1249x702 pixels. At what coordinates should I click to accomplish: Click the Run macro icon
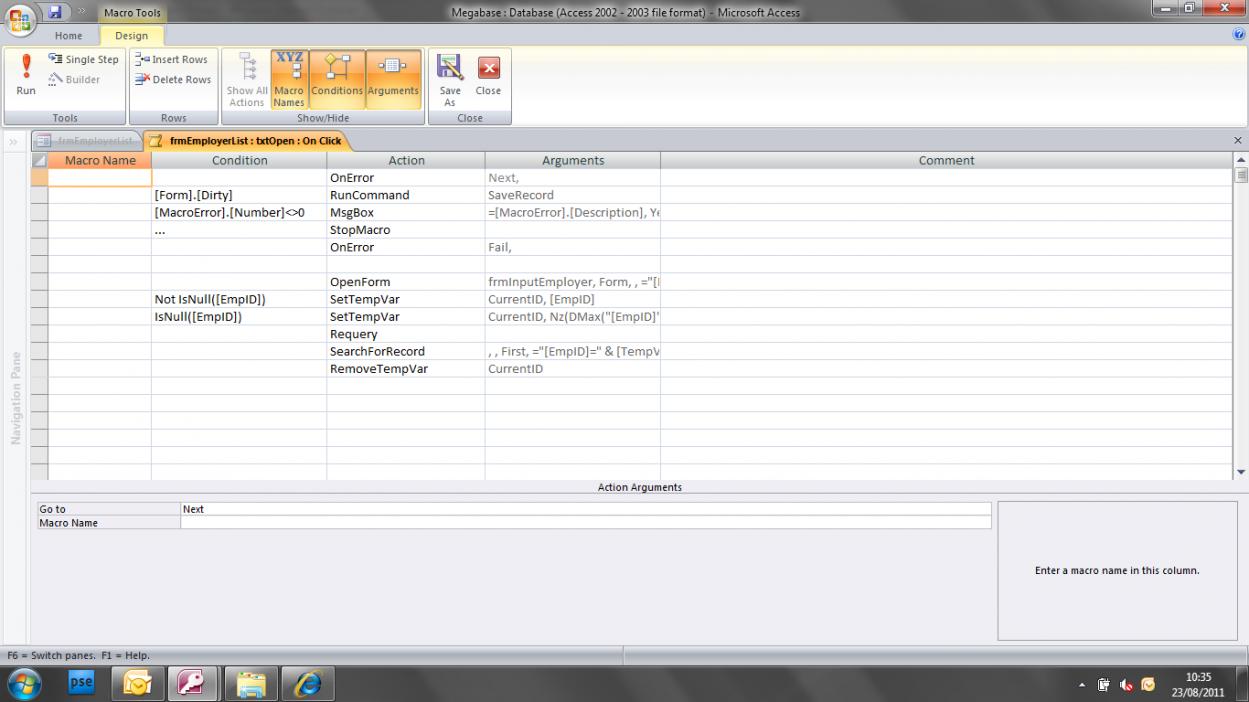point(26,76)
